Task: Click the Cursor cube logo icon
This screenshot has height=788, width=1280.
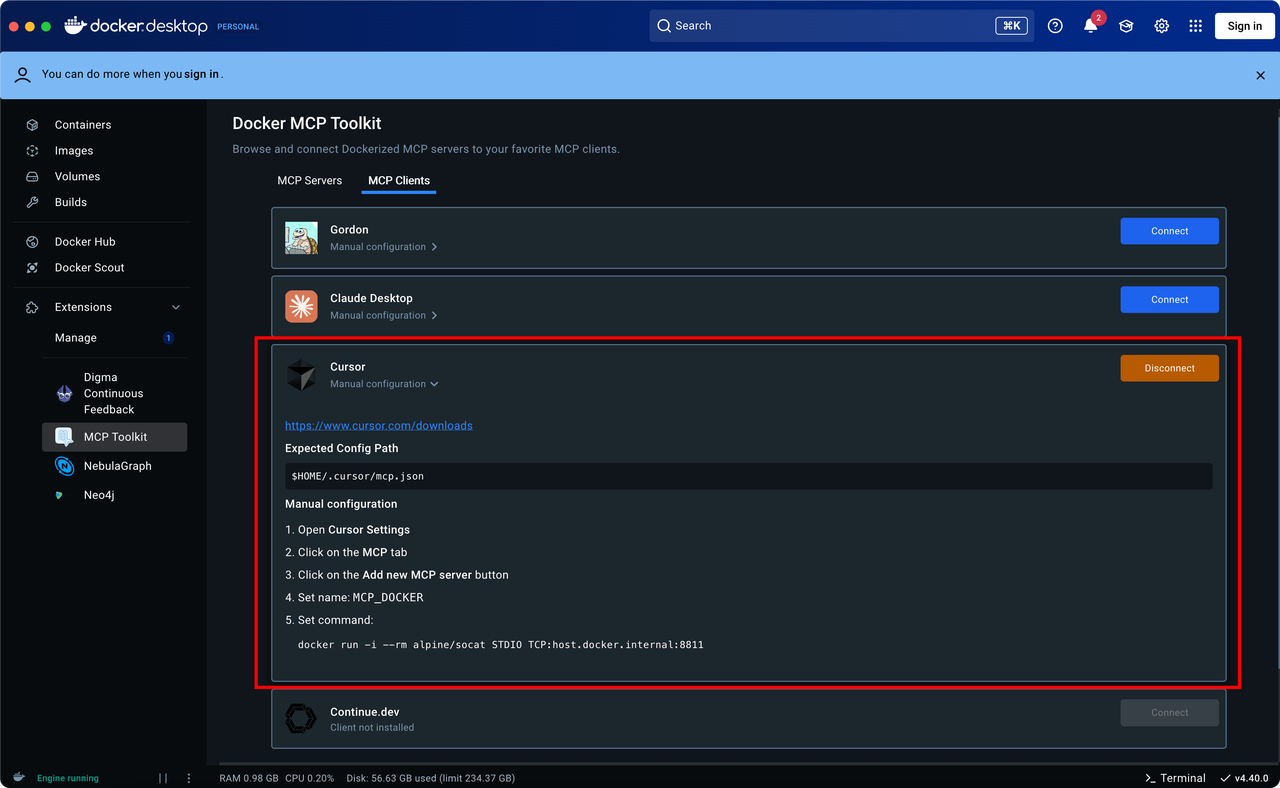Action: tap(301, 375)
